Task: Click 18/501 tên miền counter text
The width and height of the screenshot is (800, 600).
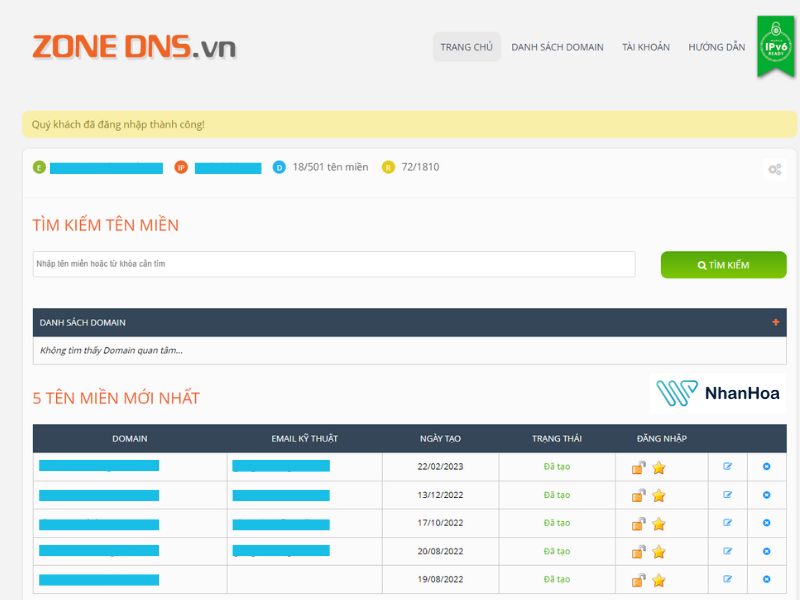Action: [330, 167]
